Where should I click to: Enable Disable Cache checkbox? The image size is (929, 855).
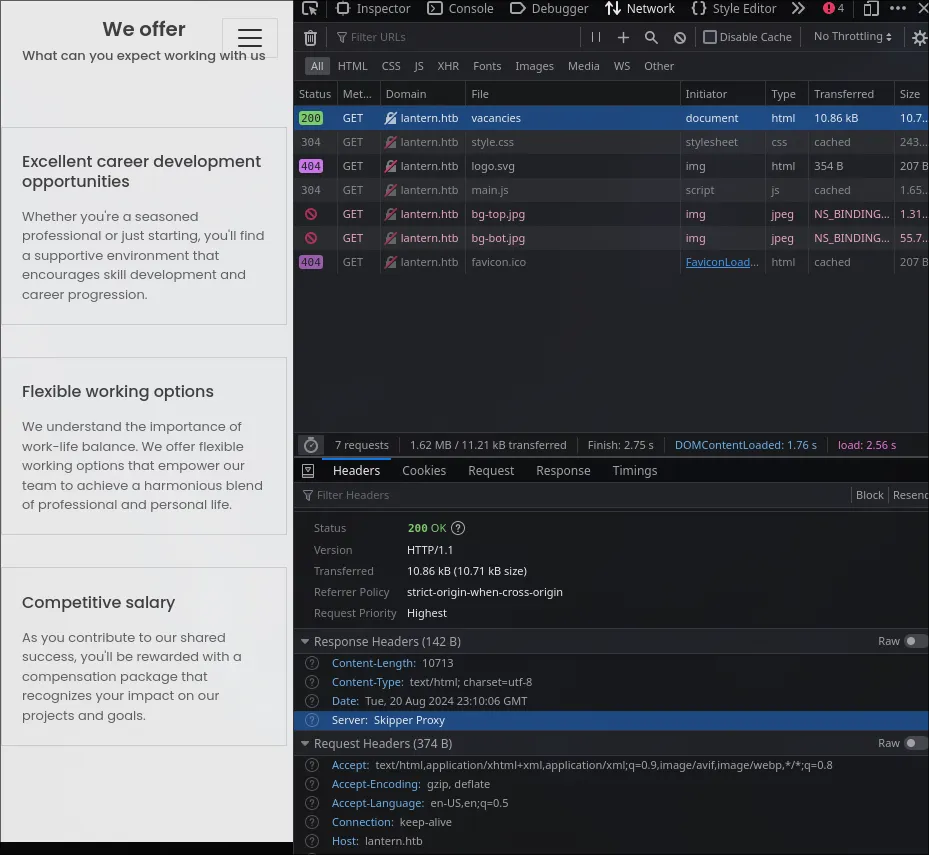(710, 37)
